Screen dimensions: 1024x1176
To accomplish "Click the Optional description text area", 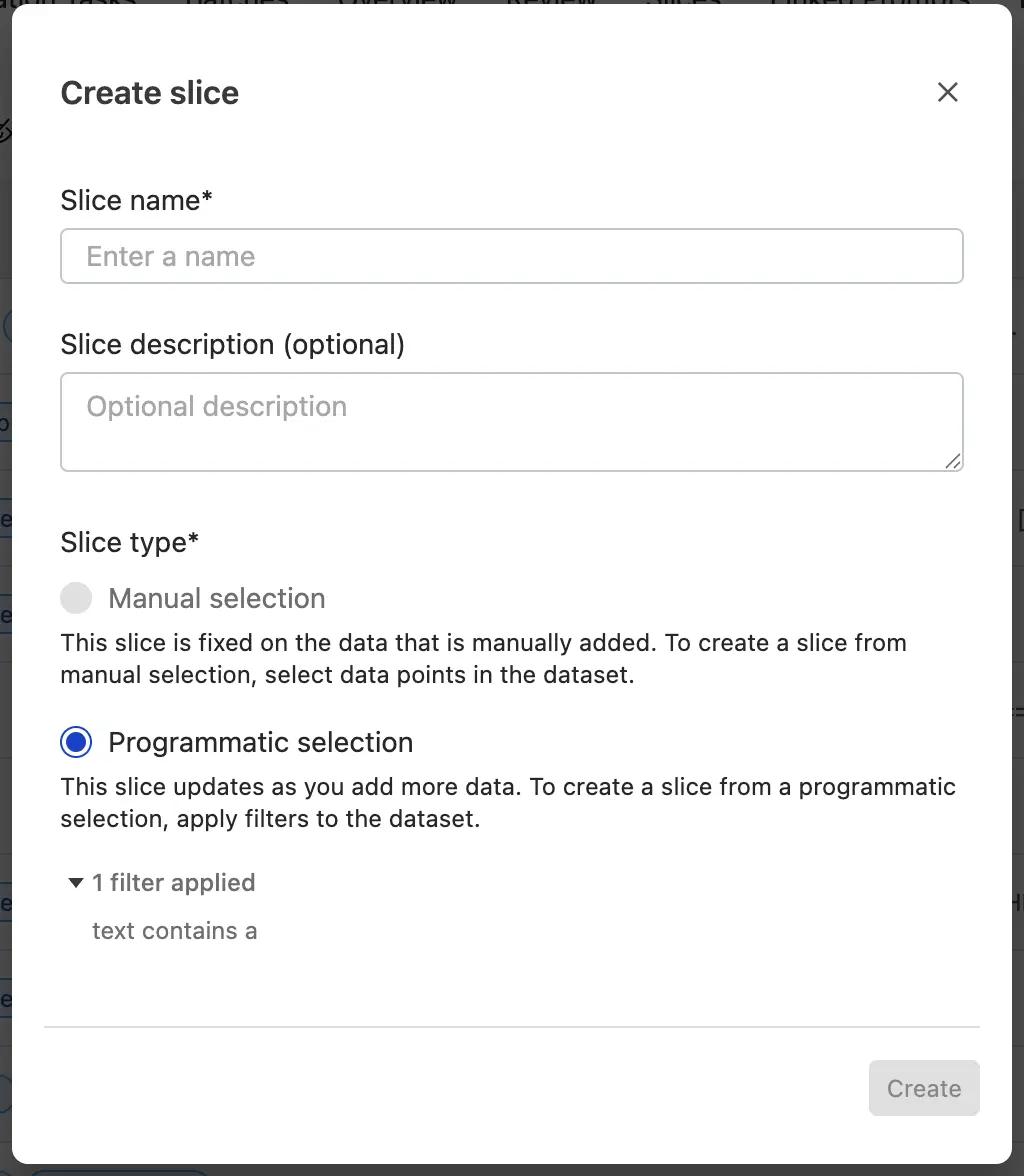I will (x=512, y=421).
